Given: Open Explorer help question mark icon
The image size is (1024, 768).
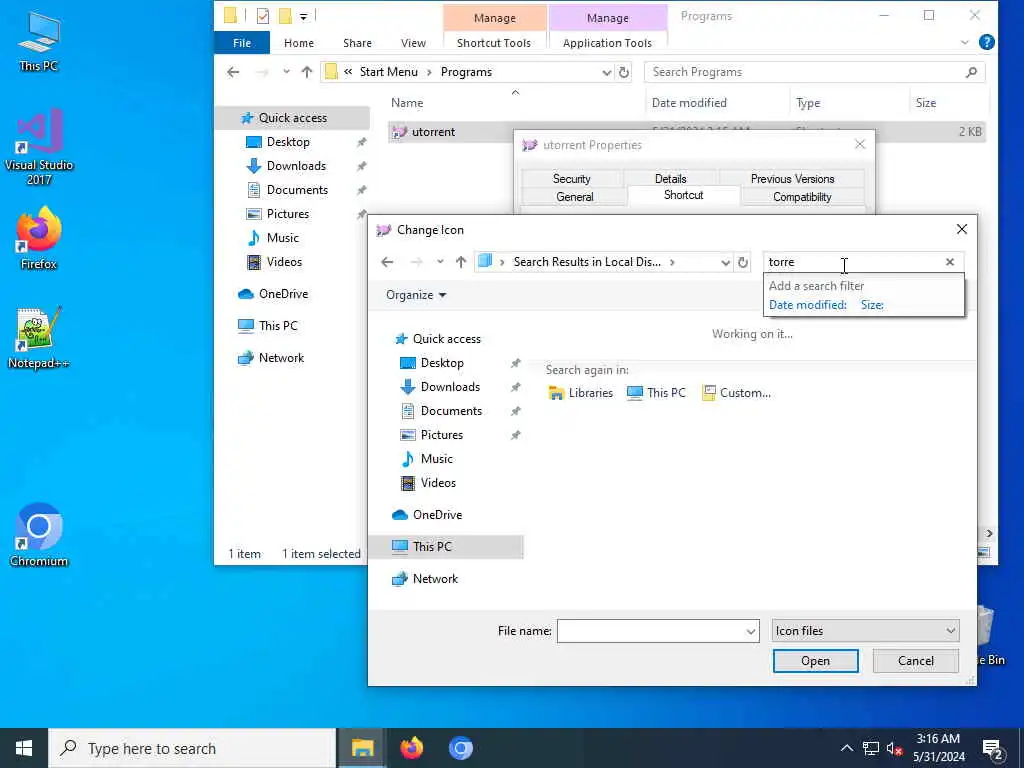Looking at the screenshot, I should tap(986, 42).
